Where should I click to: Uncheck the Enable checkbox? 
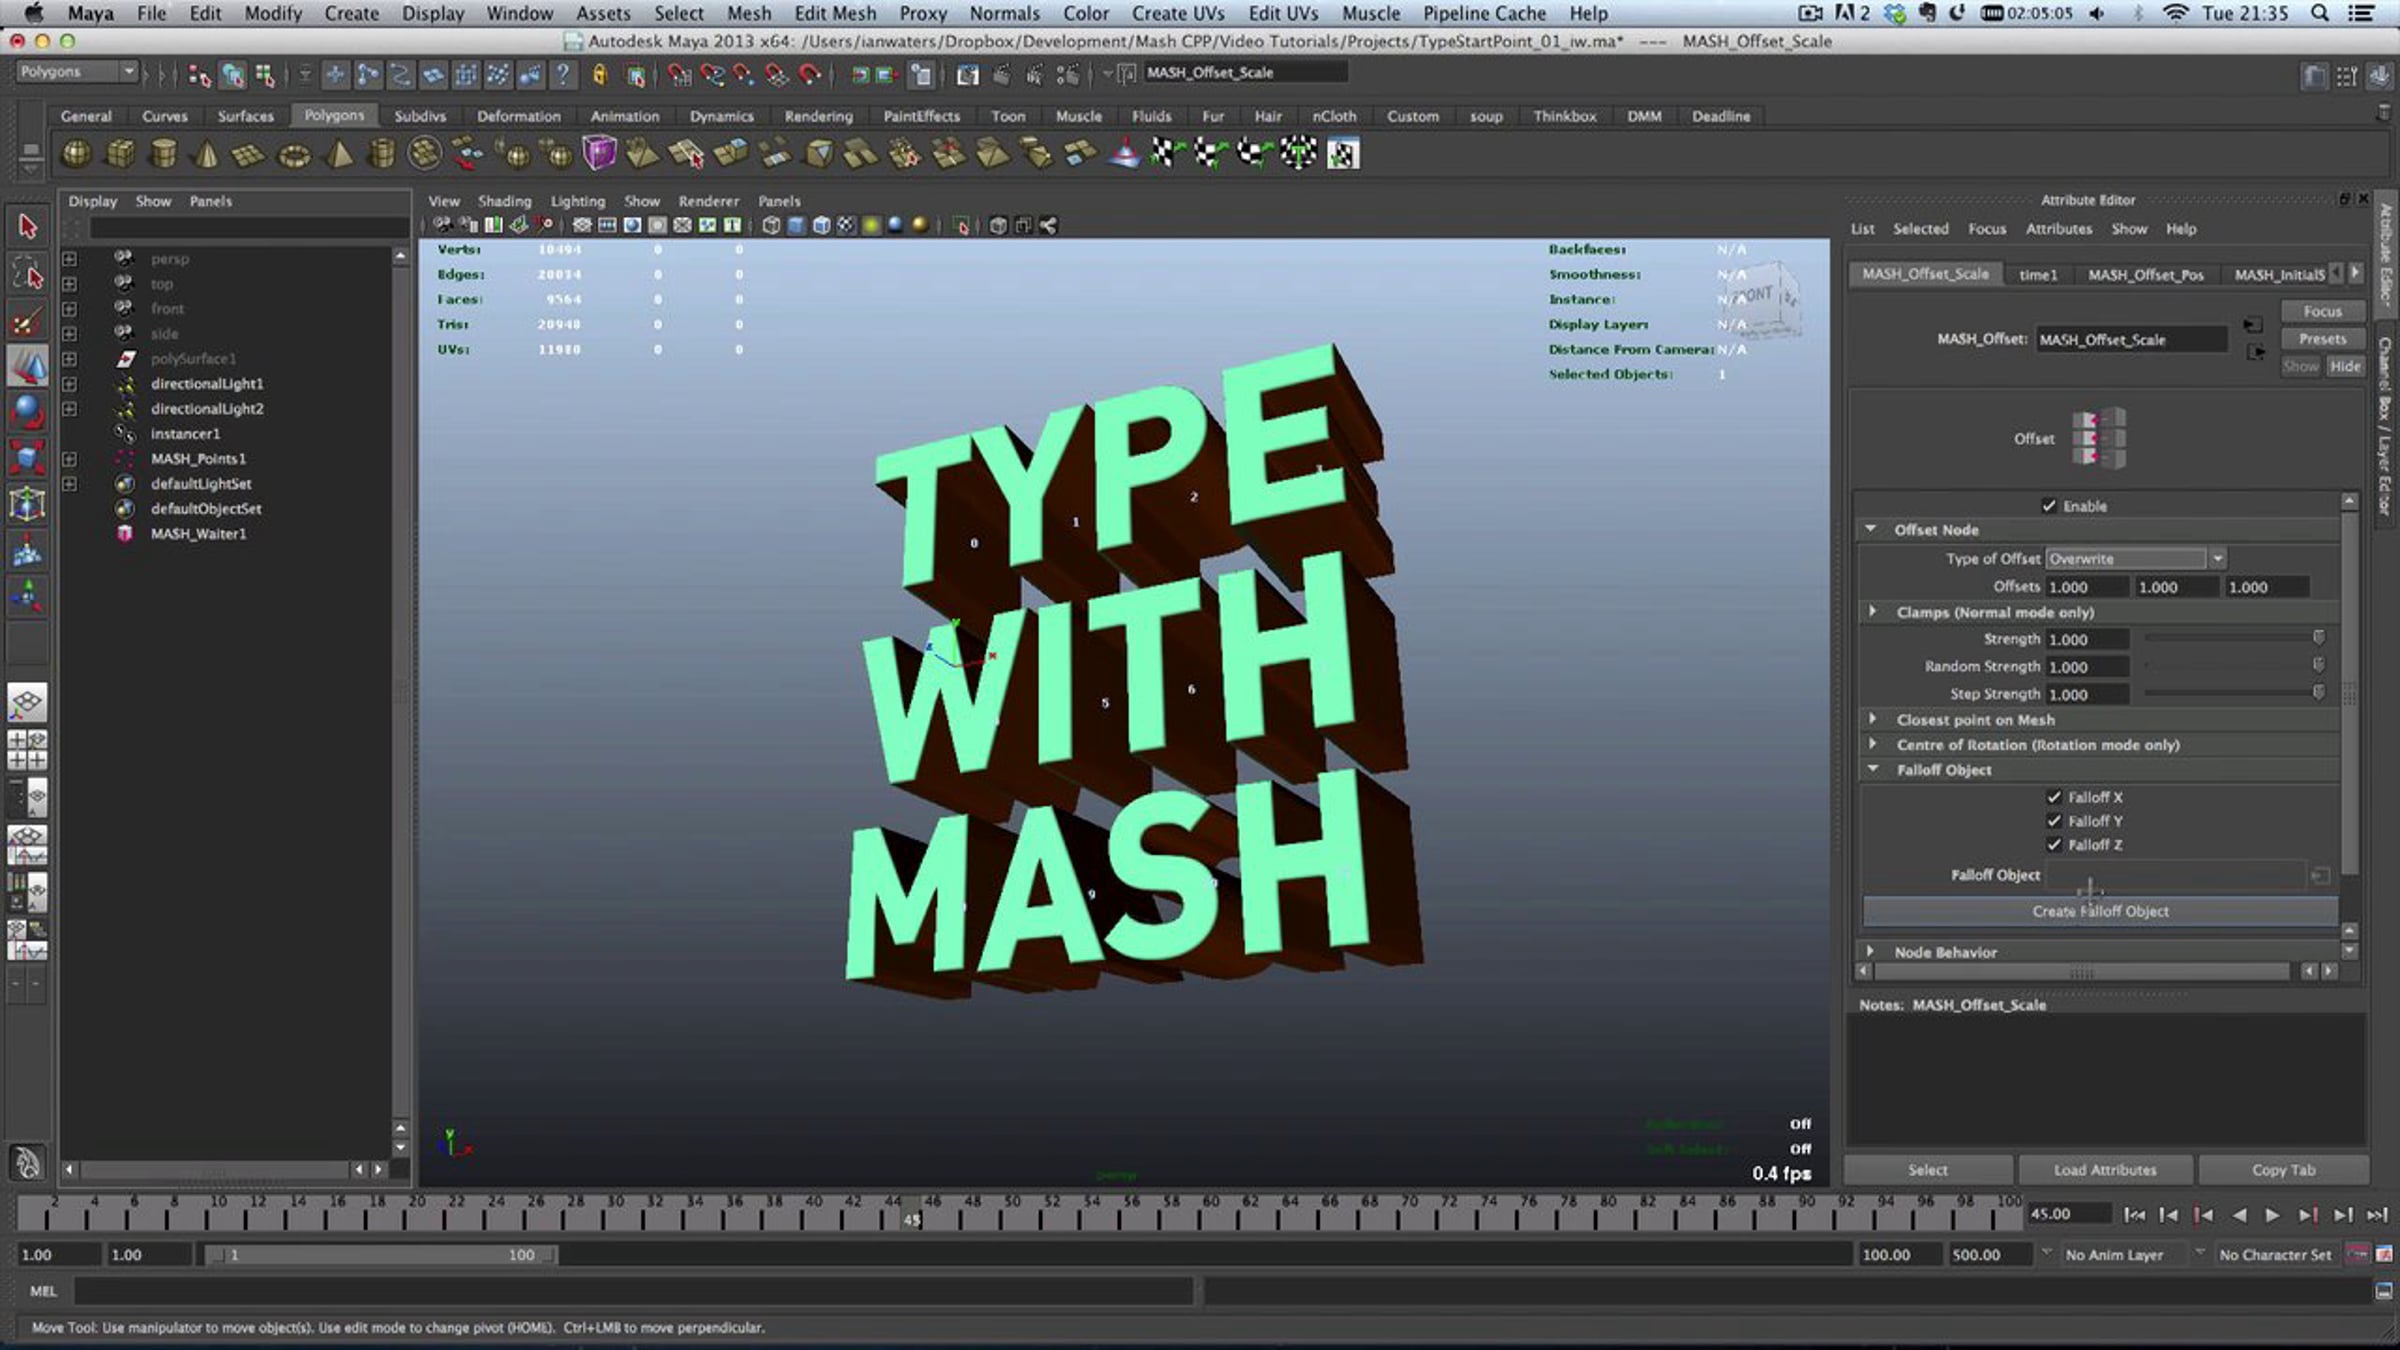coord(2049,506)
